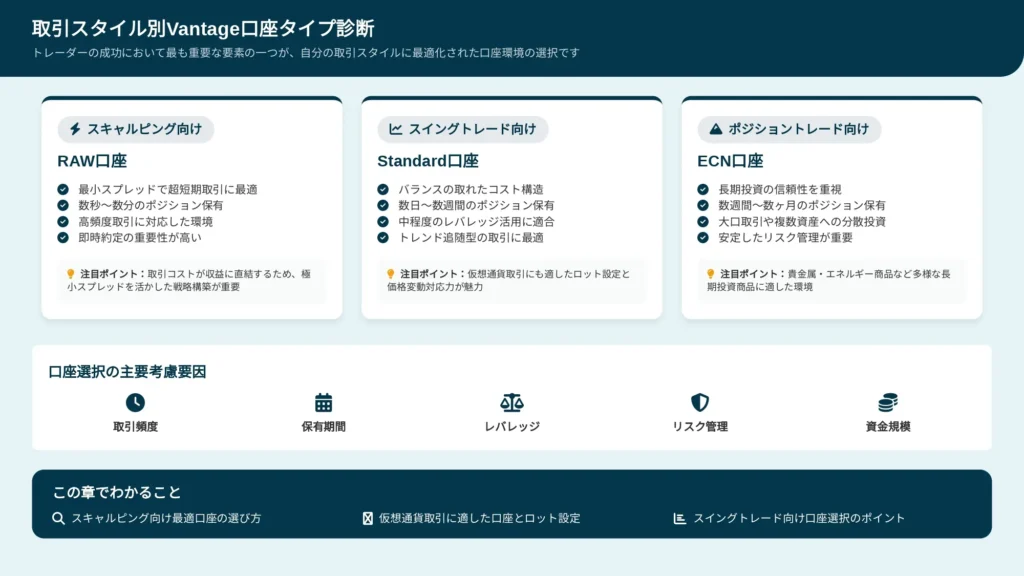
Task: Click the mountain icon for ポジショントレード向け
Action: [x=716, y=129]
